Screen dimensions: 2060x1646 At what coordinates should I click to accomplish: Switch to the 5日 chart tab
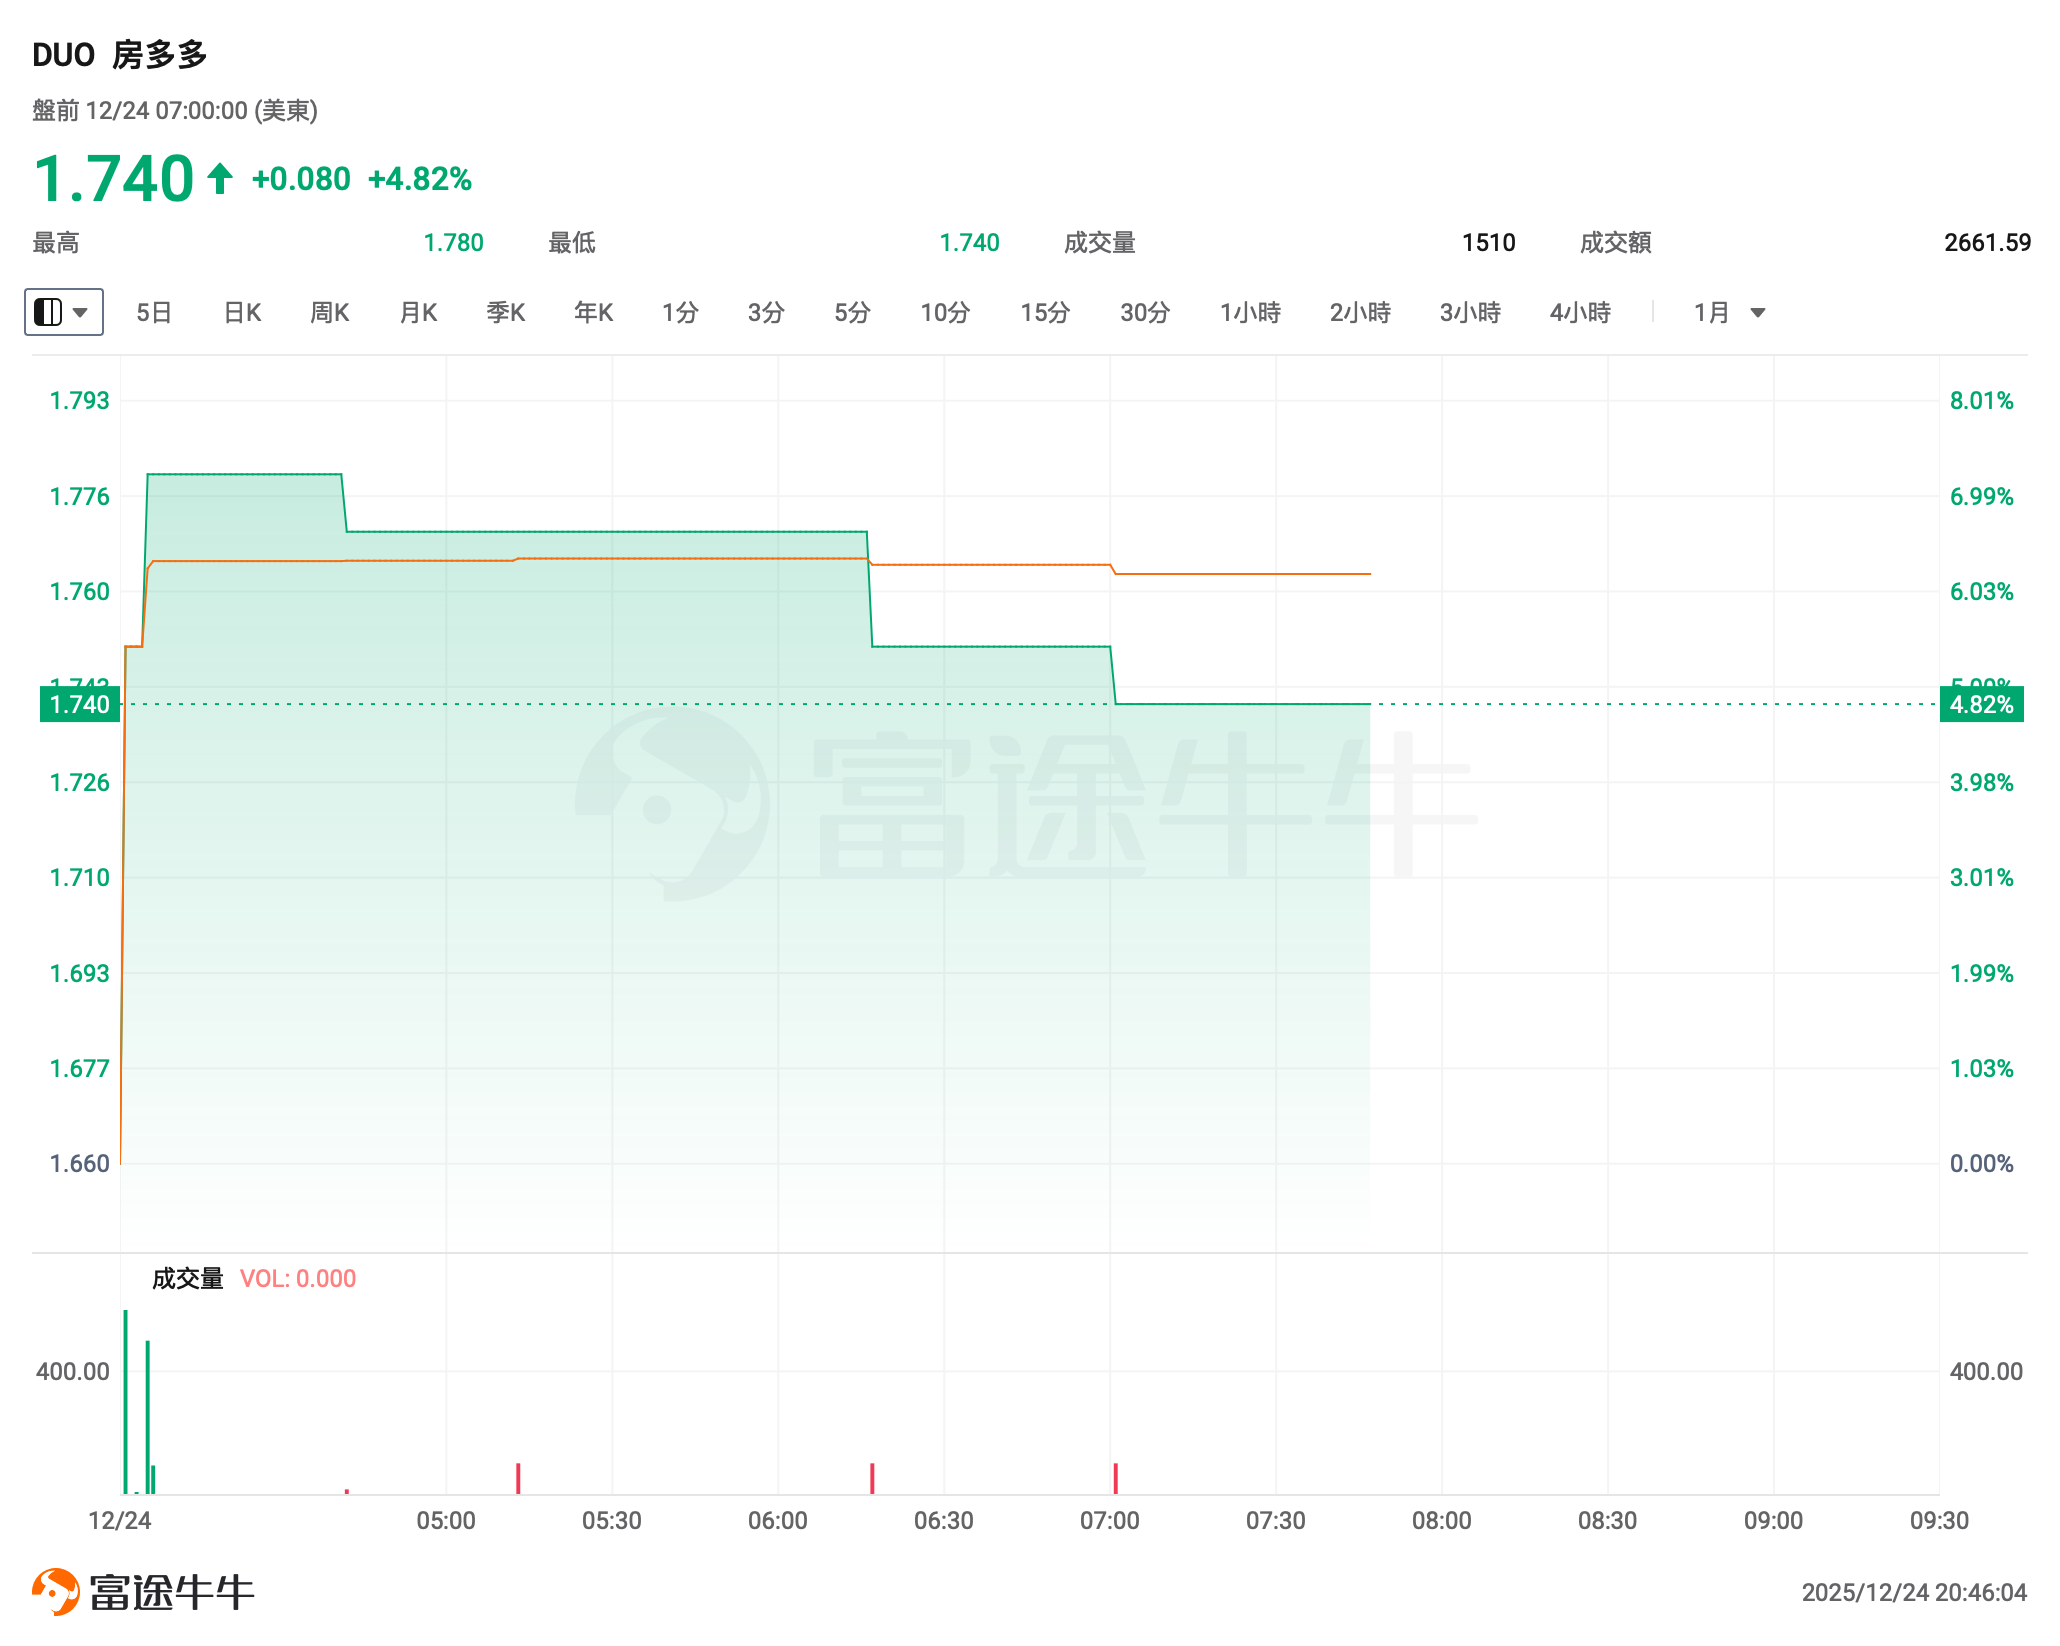point(154,313)
